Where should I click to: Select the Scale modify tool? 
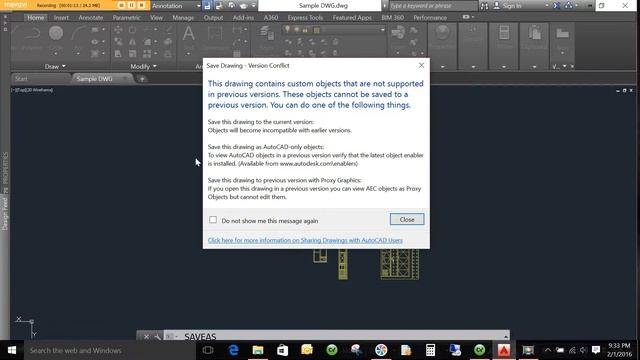point(132,53)
